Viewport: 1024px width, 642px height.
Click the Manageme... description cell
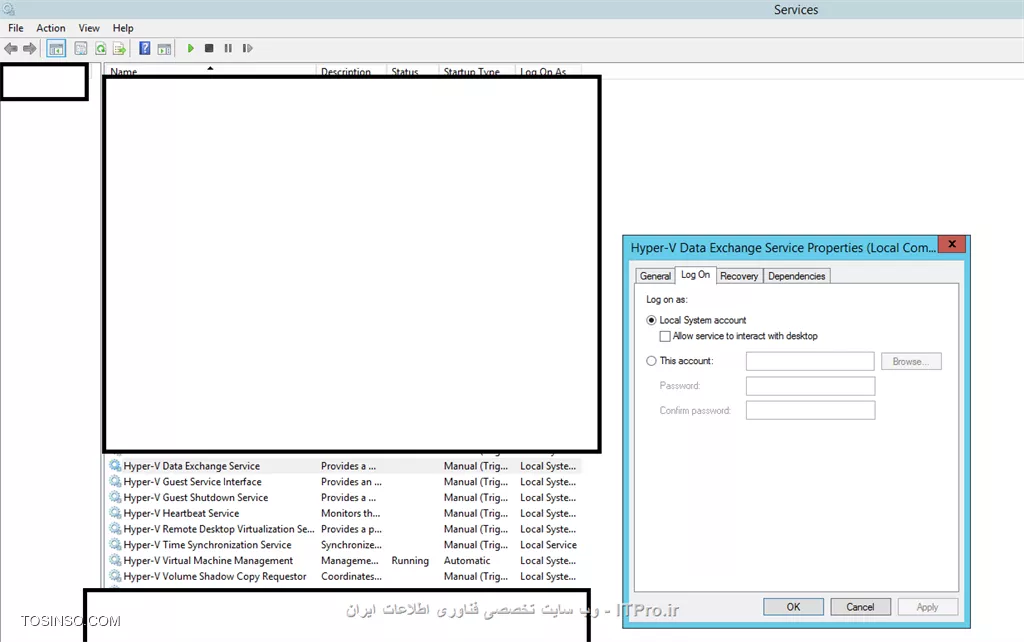click(x=349, y=560)
